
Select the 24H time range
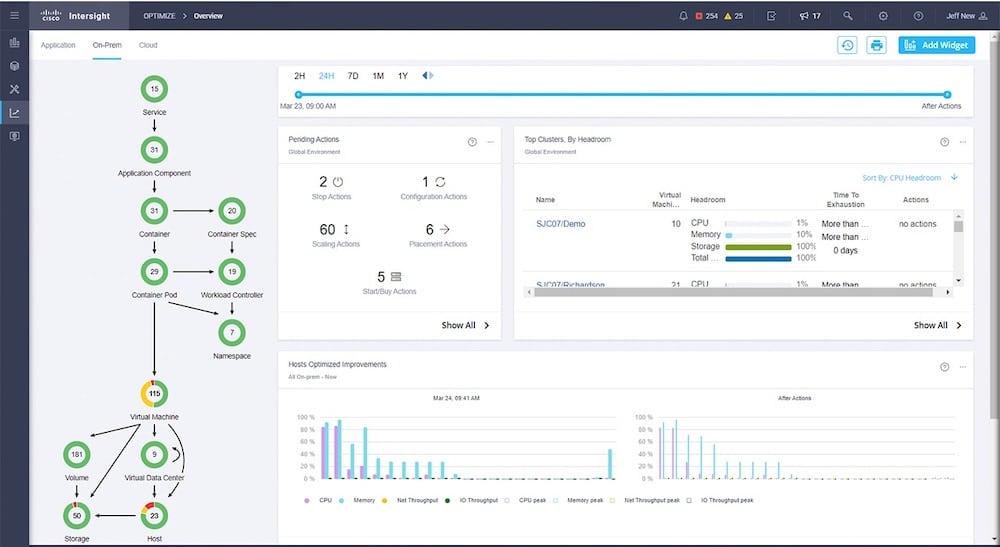[326, 76]
